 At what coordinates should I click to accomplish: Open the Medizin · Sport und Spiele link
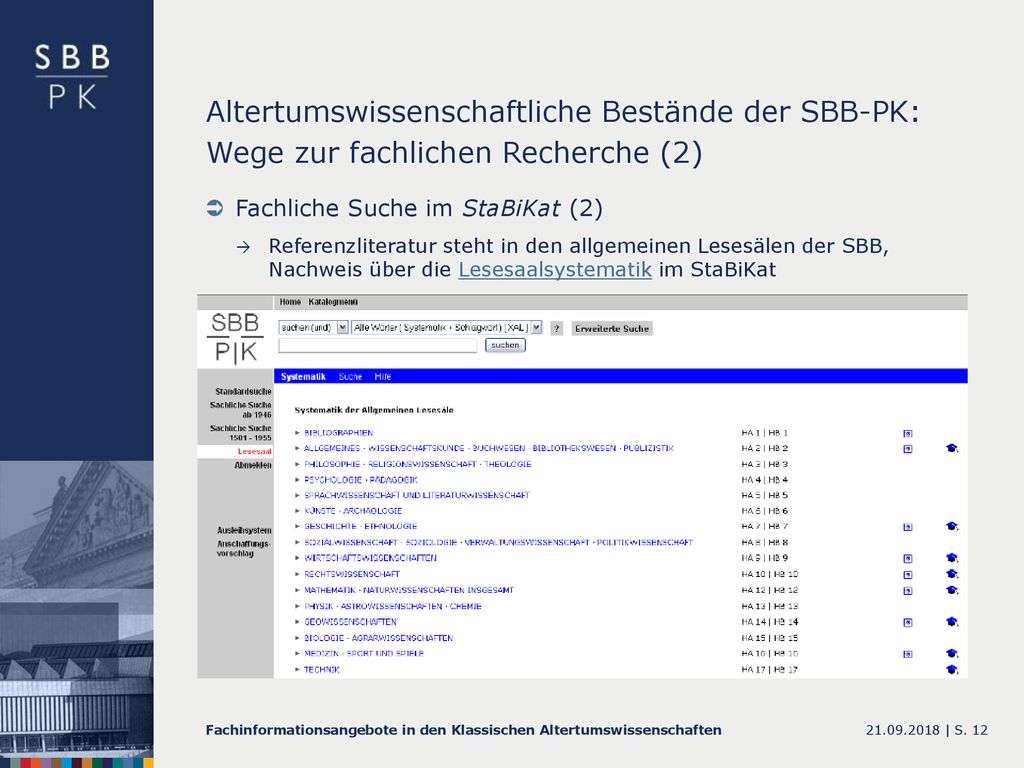[x=364, y=653]
